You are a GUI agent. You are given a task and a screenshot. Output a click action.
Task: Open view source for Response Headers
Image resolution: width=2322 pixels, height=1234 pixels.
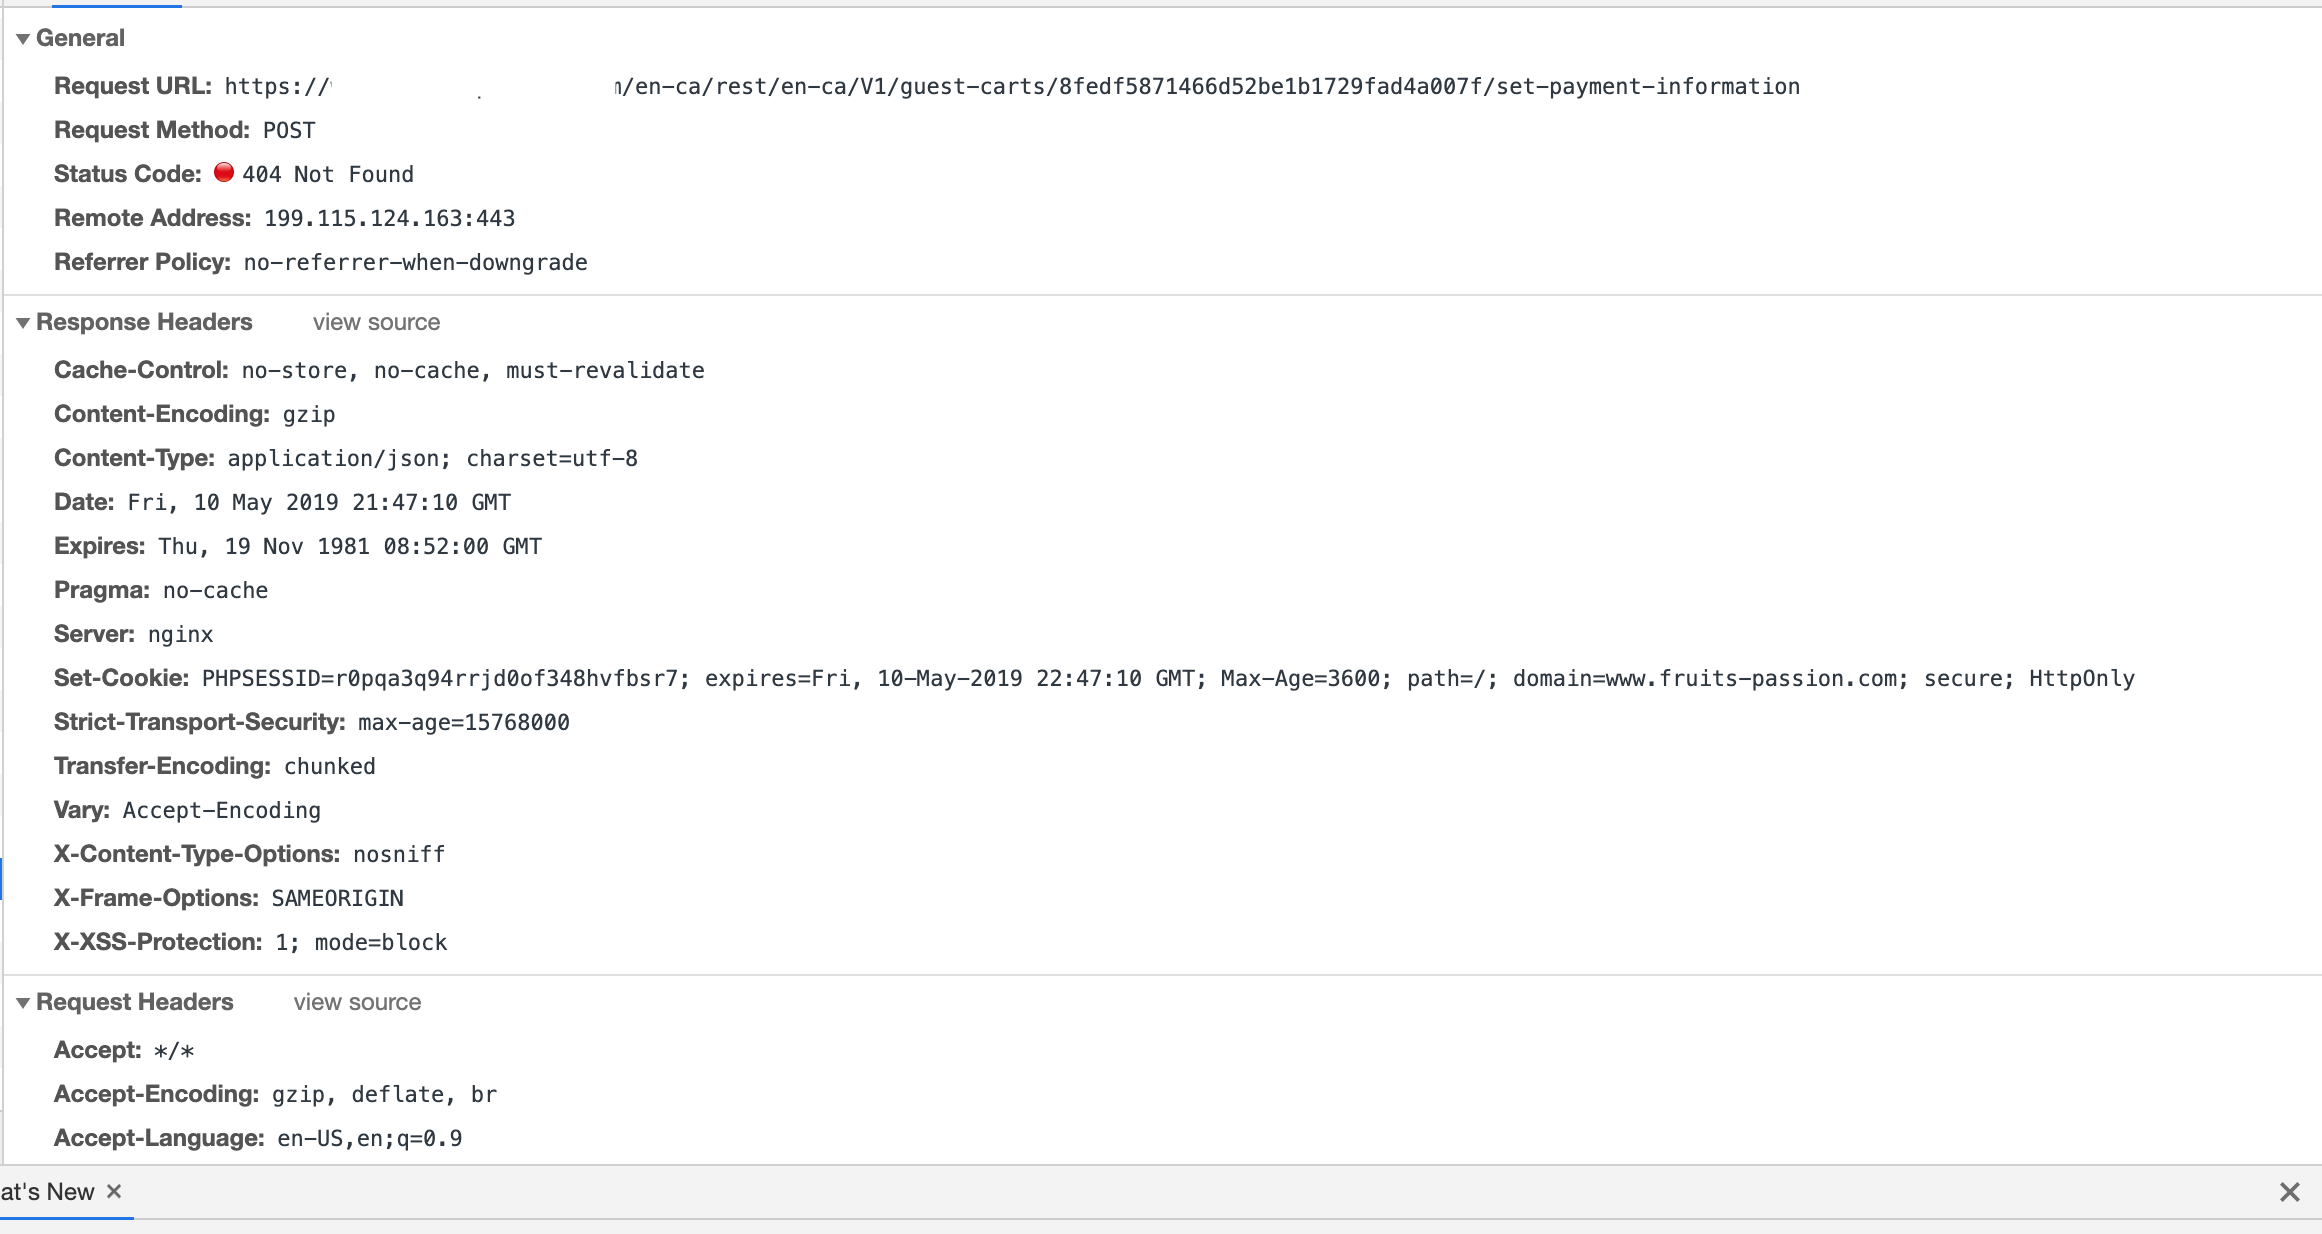pyautogui.click(x=375, y=322)
